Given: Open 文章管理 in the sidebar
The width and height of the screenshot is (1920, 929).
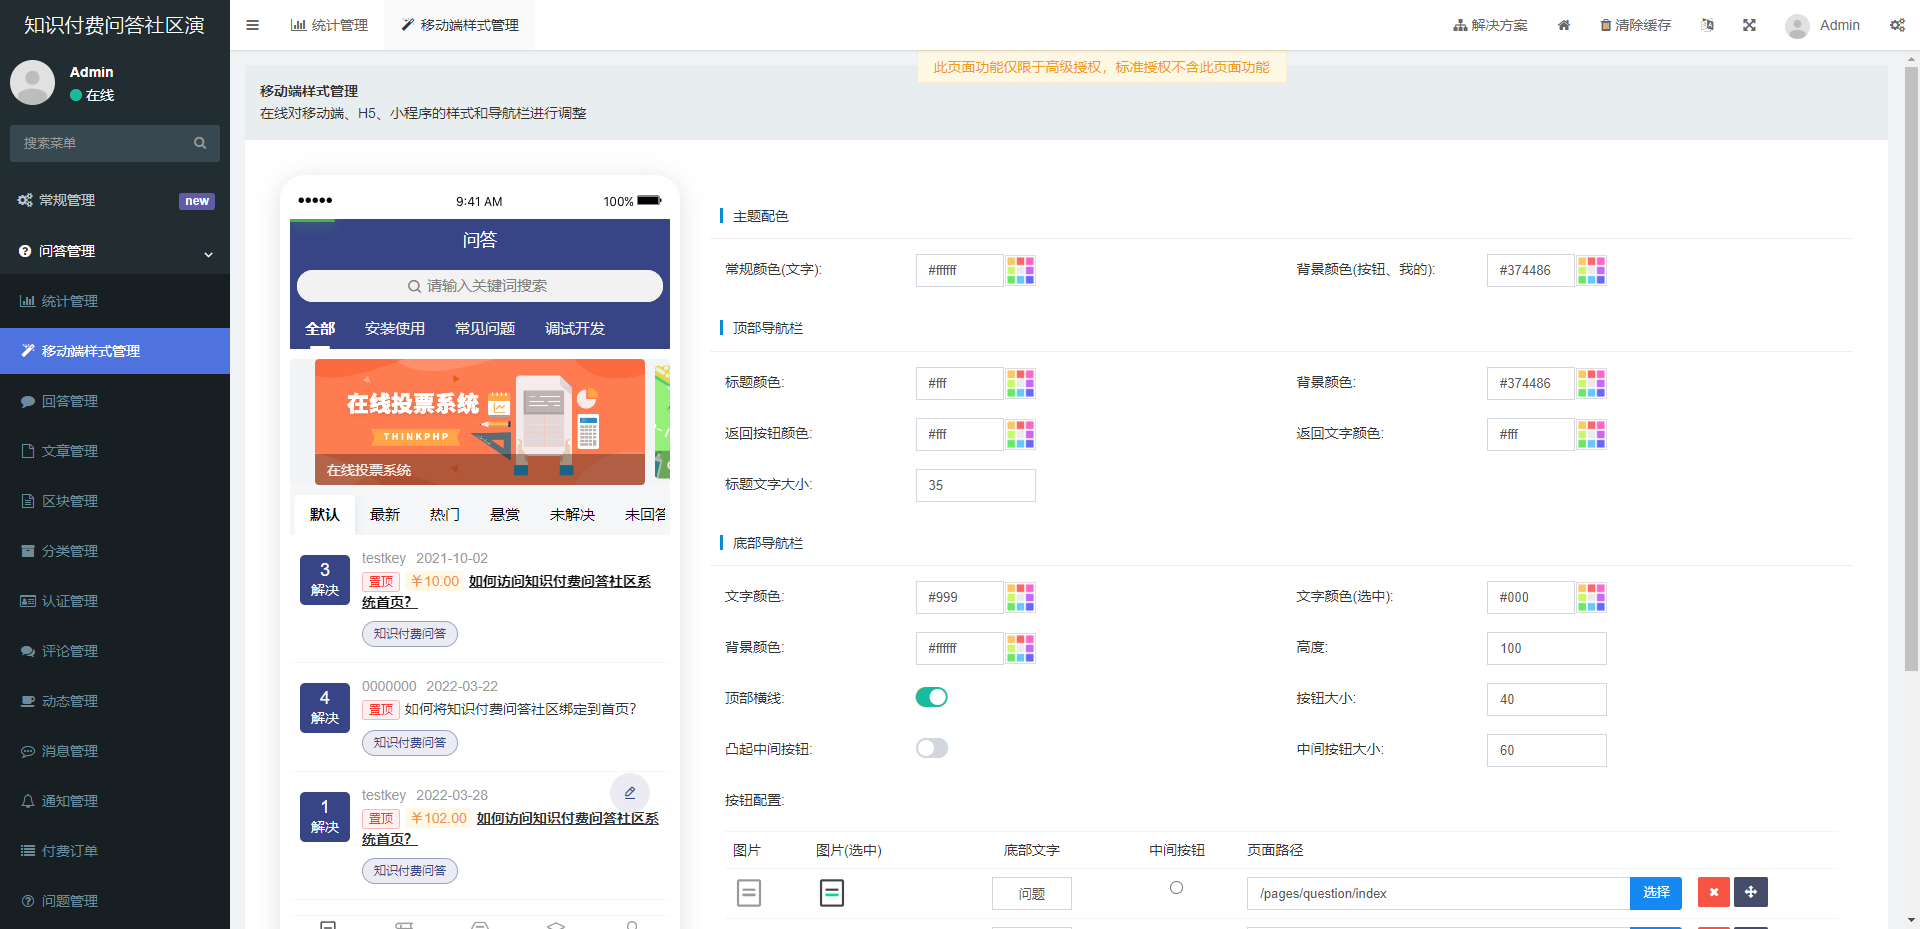Looking at the screenshot, I should [70, 451].
